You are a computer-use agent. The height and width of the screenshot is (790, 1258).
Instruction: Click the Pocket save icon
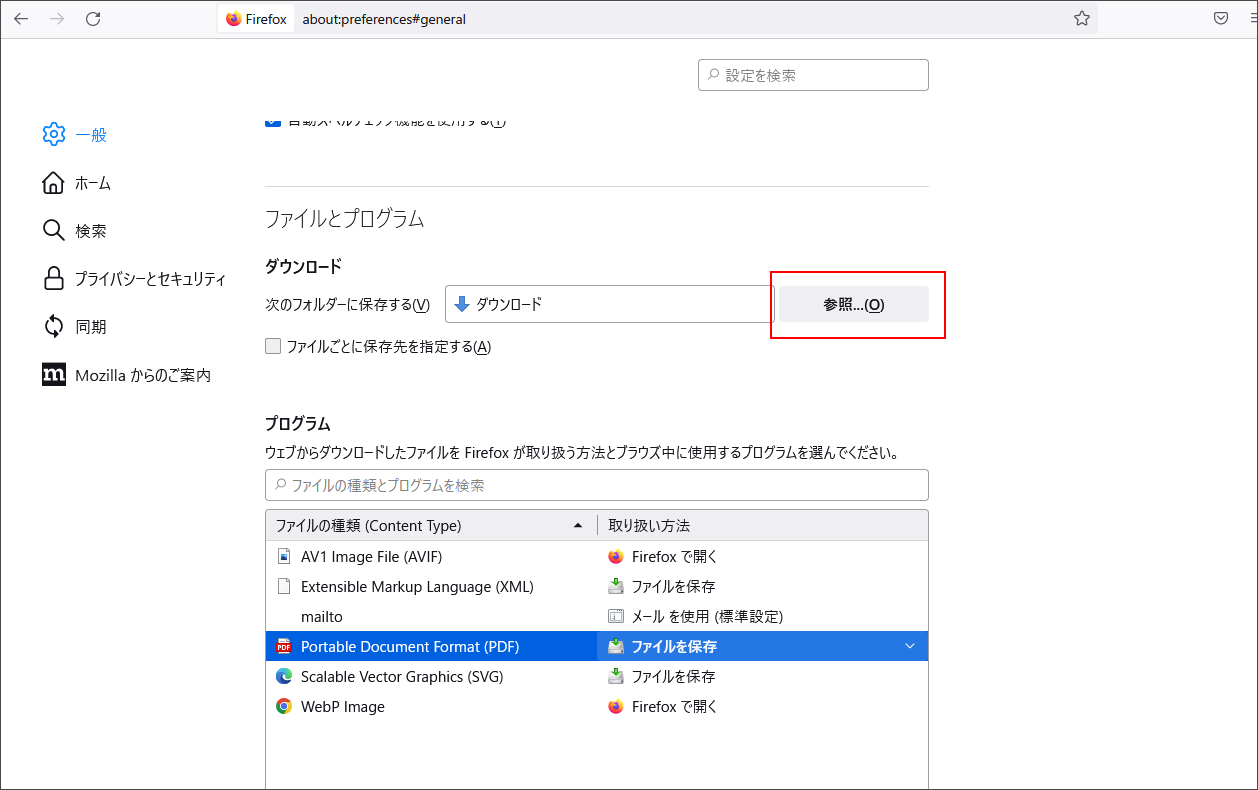[x=1221, y=18]
